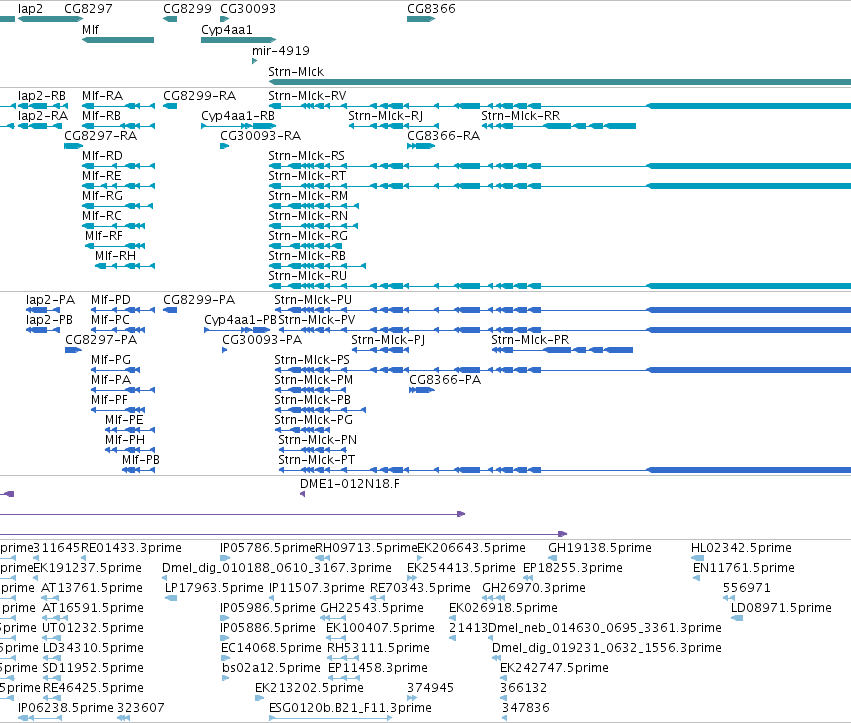The image size is (851, 723).
Task: Select EST EK254413.5prime
Action: 461,568
